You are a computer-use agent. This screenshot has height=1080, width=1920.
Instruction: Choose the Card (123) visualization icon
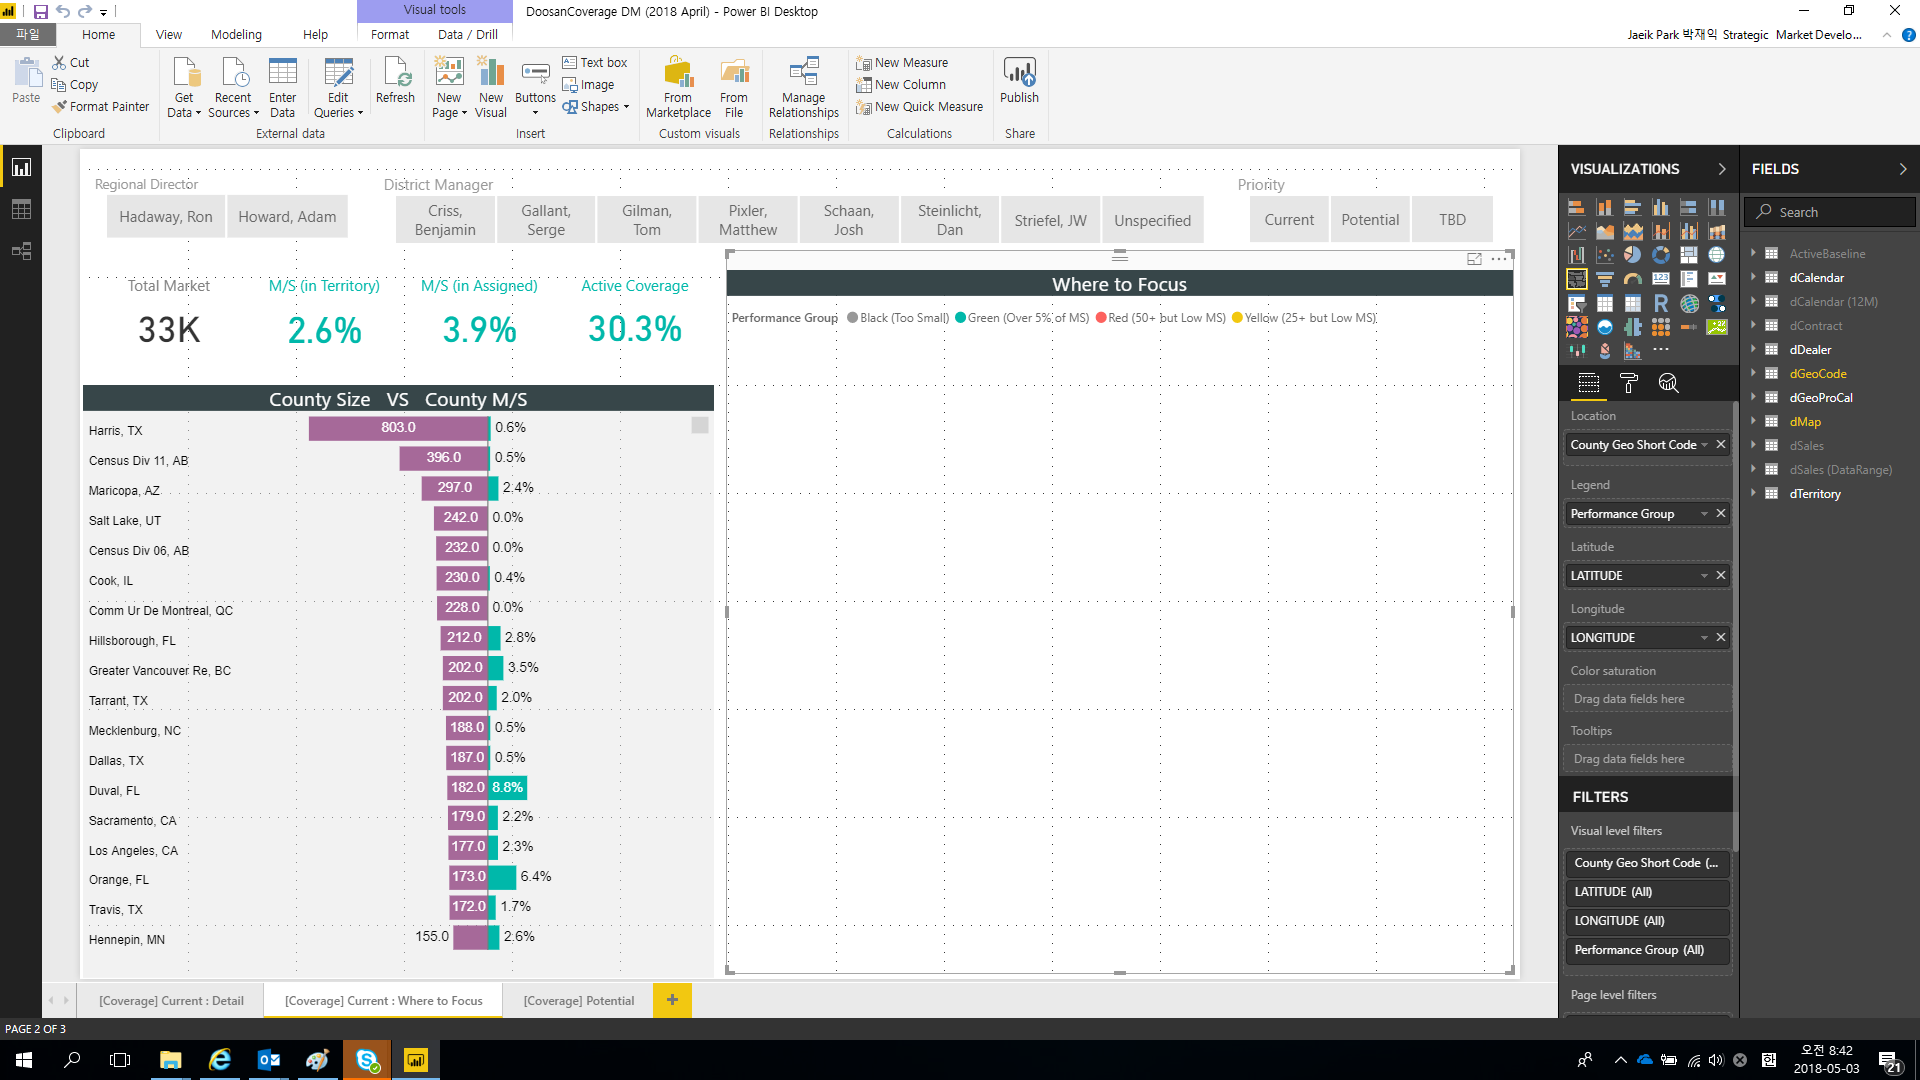pyautogui.click(x=1660, y=279)
